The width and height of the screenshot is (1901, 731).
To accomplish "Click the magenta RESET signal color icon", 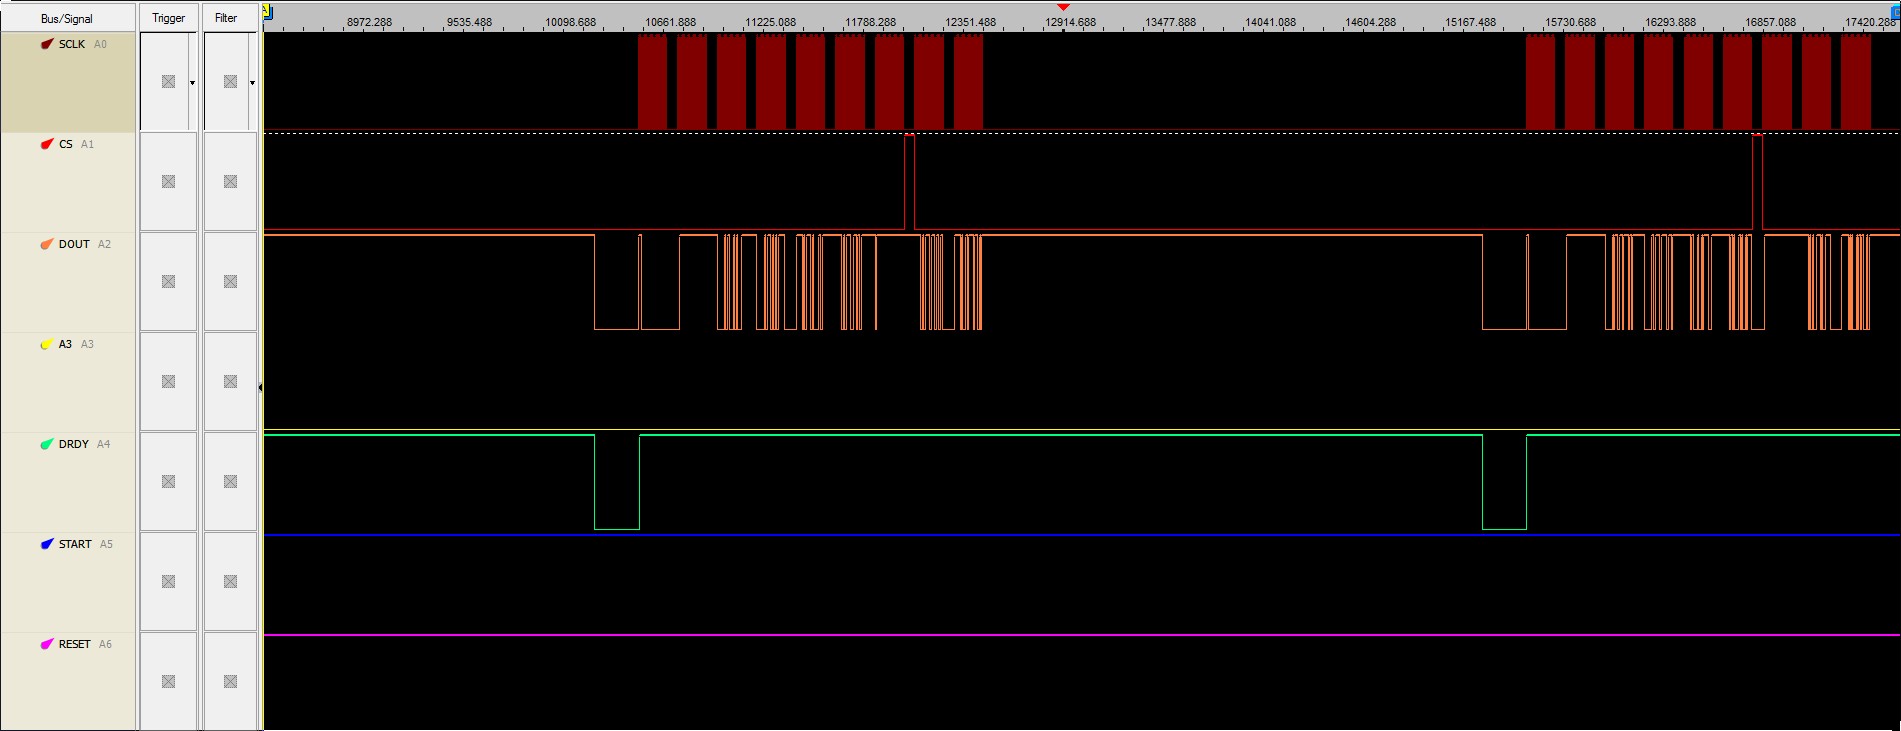I will click(x=47, y=644).
